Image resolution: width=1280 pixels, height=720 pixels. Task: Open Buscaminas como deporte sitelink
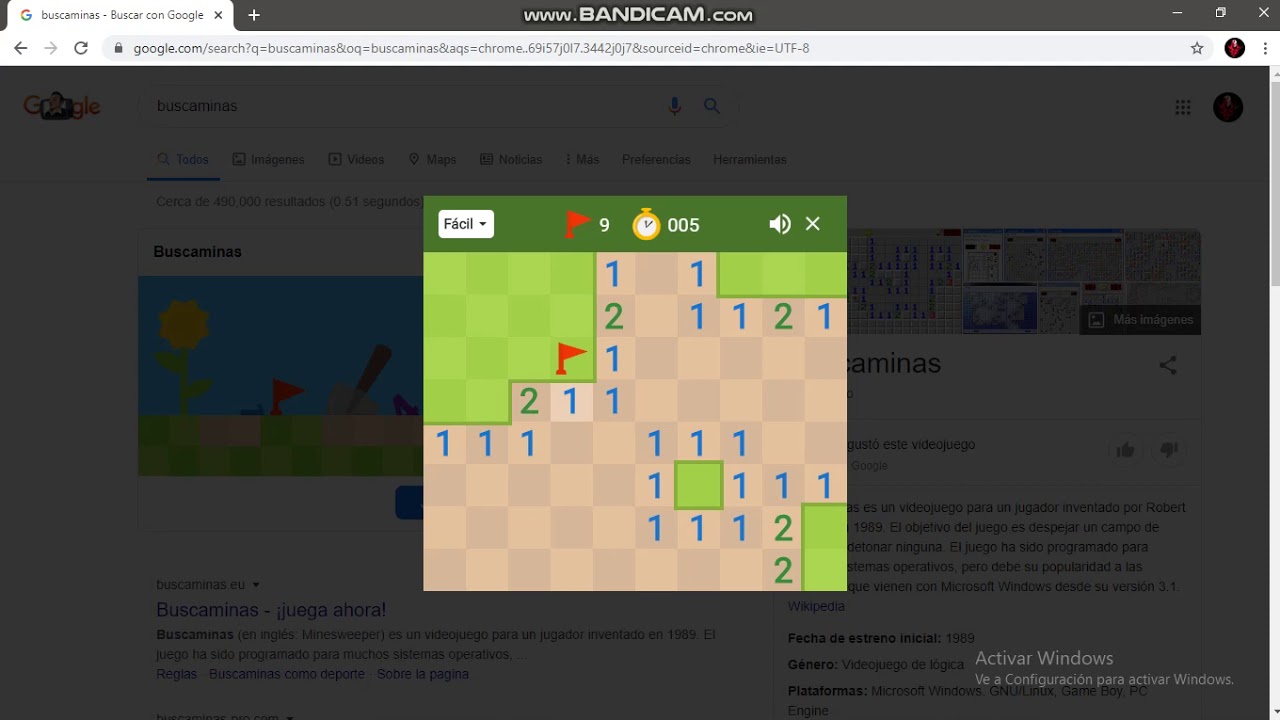(287, 674)
